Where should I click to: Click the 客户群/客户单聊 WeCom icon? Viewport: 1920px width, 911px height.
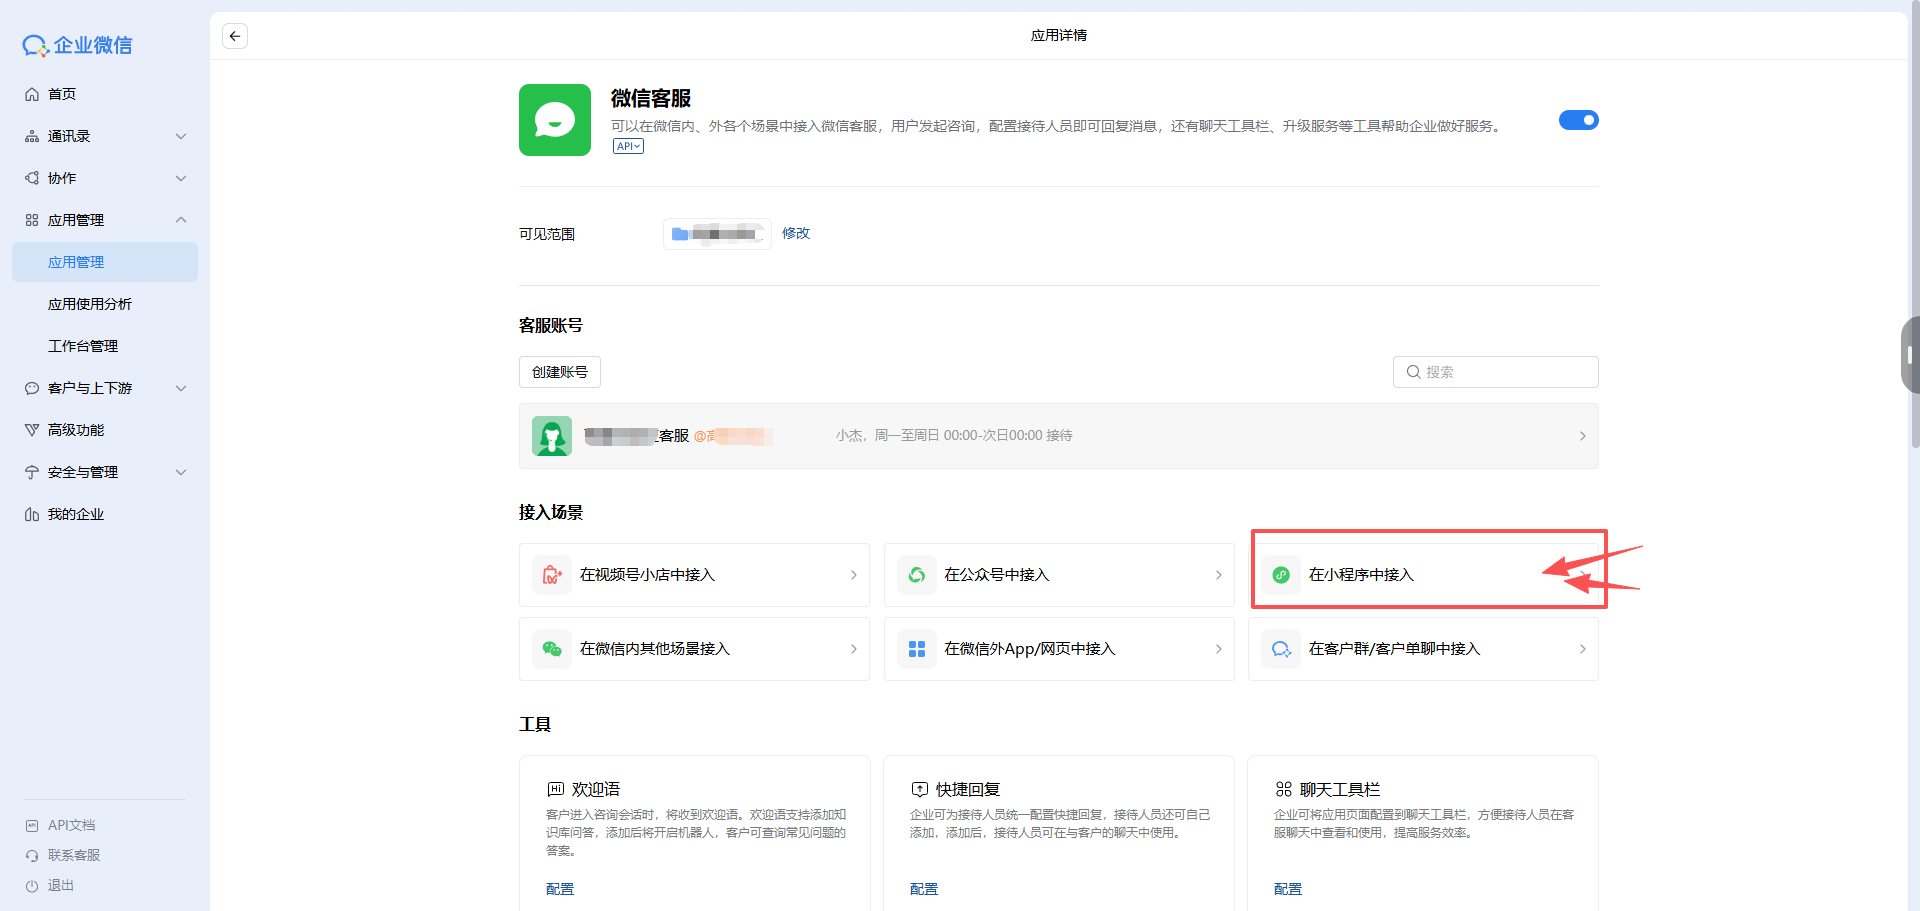[x=1281, y=649]
